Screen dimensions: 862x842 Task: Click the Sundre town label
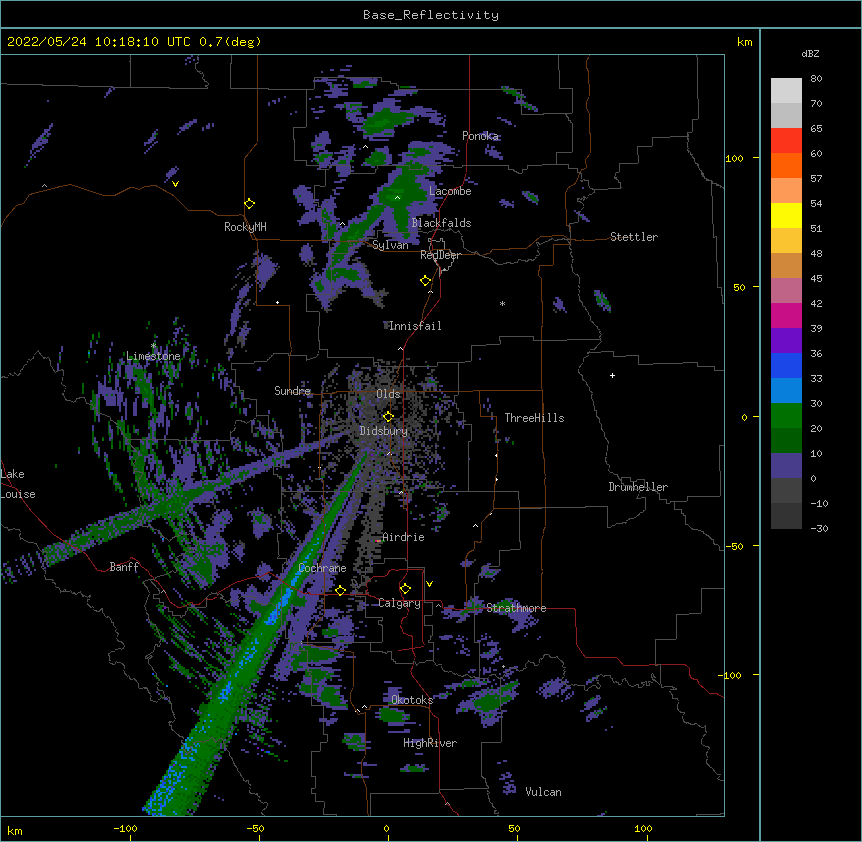point(292,391)
